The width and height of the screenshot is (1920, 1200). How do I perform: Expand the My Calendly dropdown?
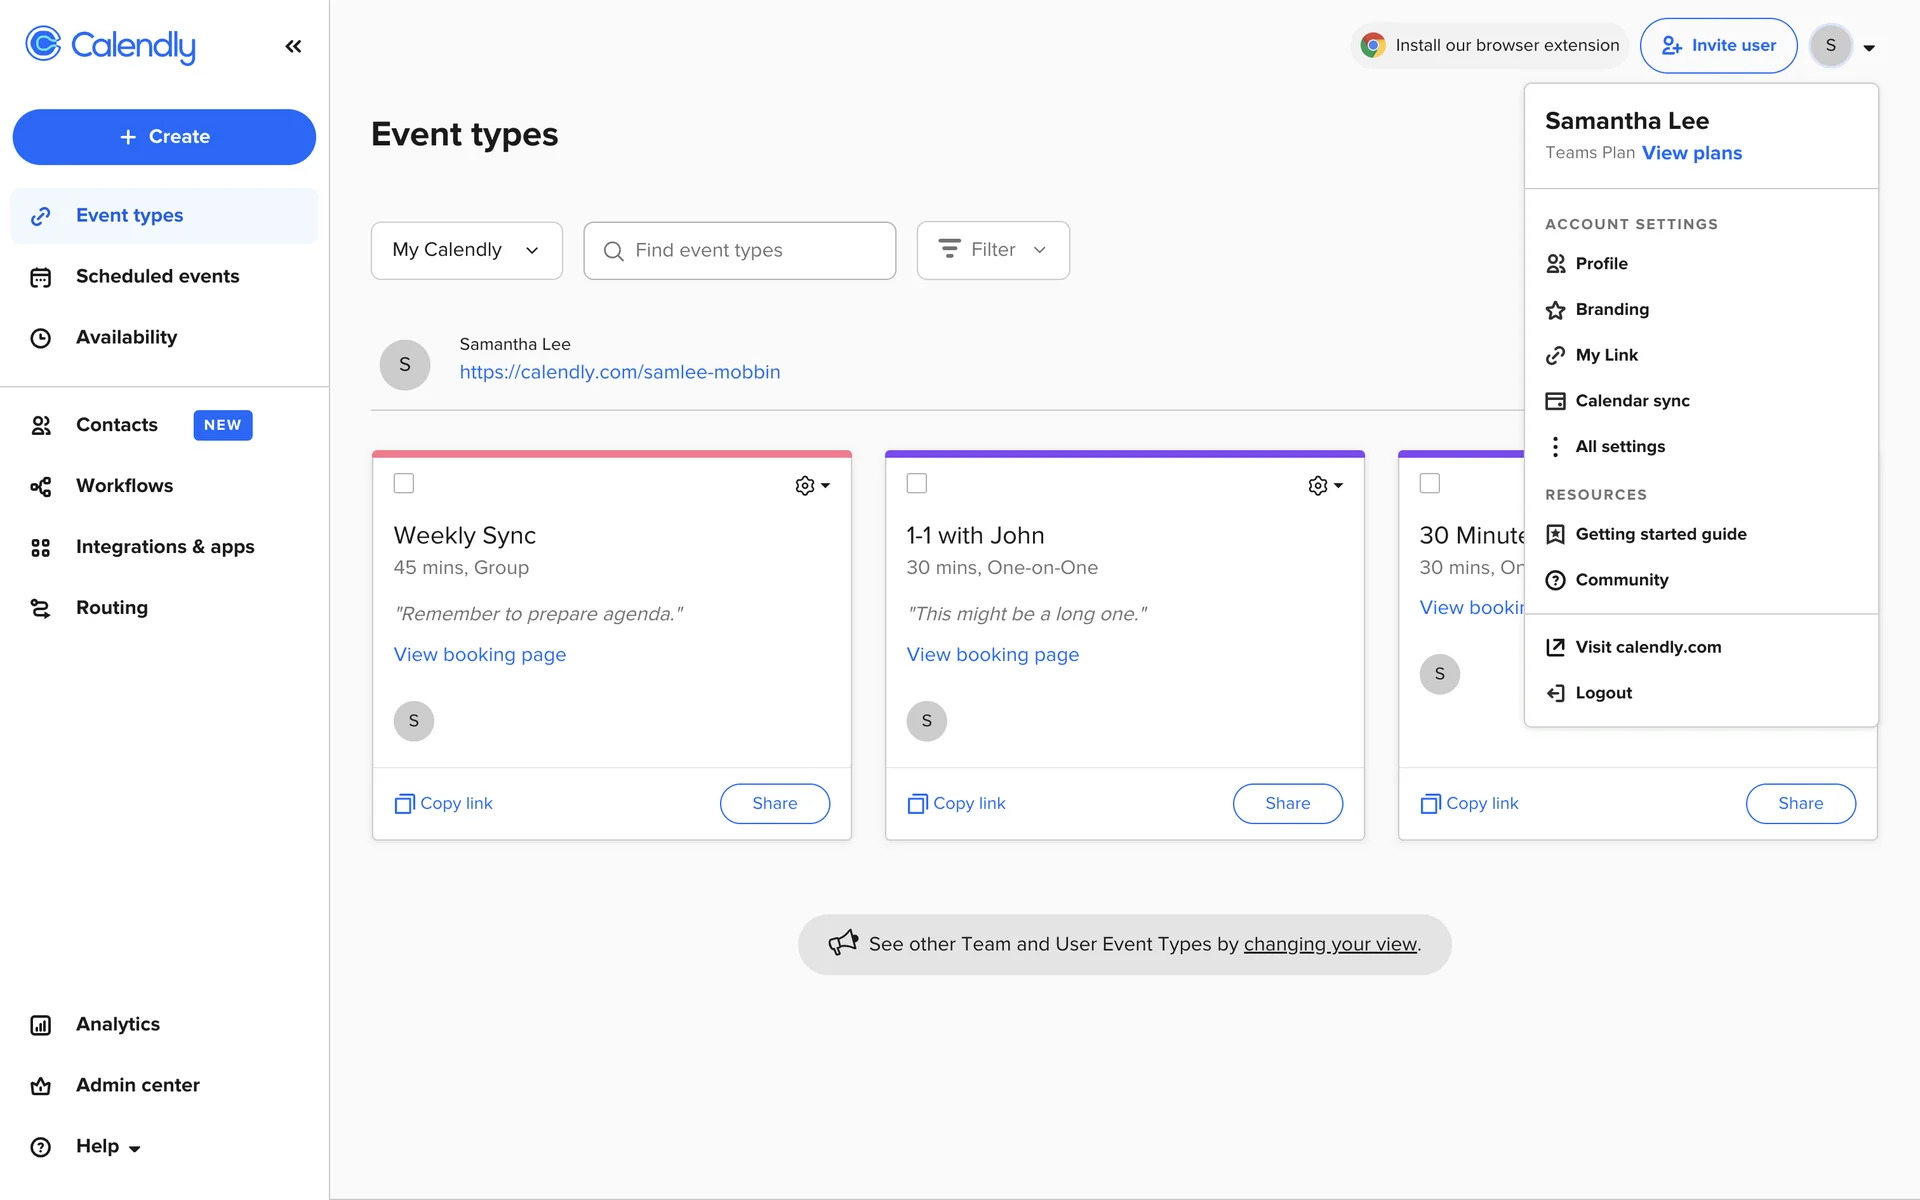(x=466, y=250)
